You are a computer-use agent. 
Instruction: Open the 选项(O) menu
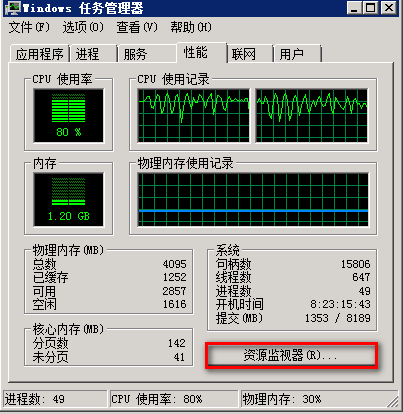point(83,27)
